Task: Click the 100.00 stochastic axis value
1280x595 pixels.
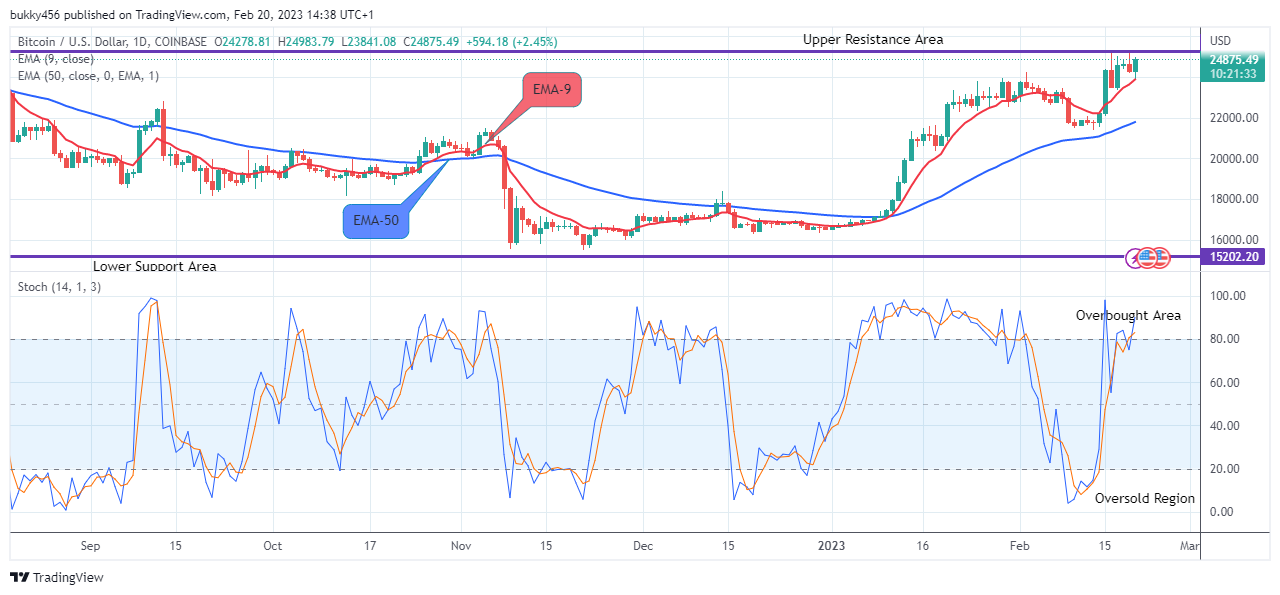Action: 1226,296
